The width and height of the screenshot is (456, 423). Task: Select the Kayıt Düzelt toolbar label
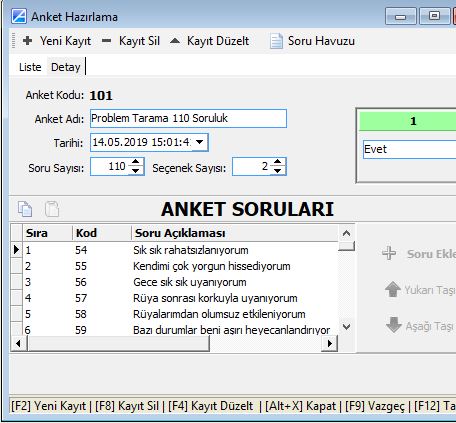(x=218, y=41)
